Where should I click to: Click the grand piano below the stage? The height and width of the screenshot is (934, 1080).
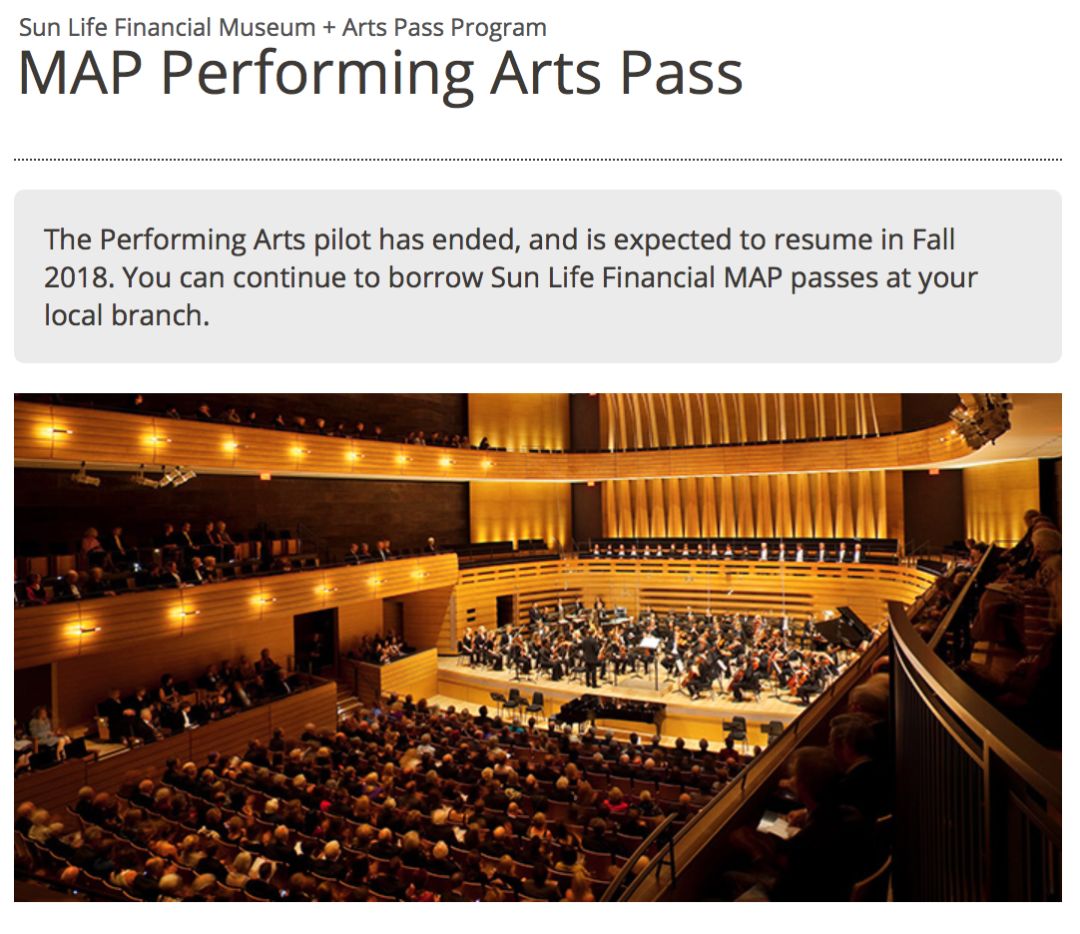click(x=606, y=714)
